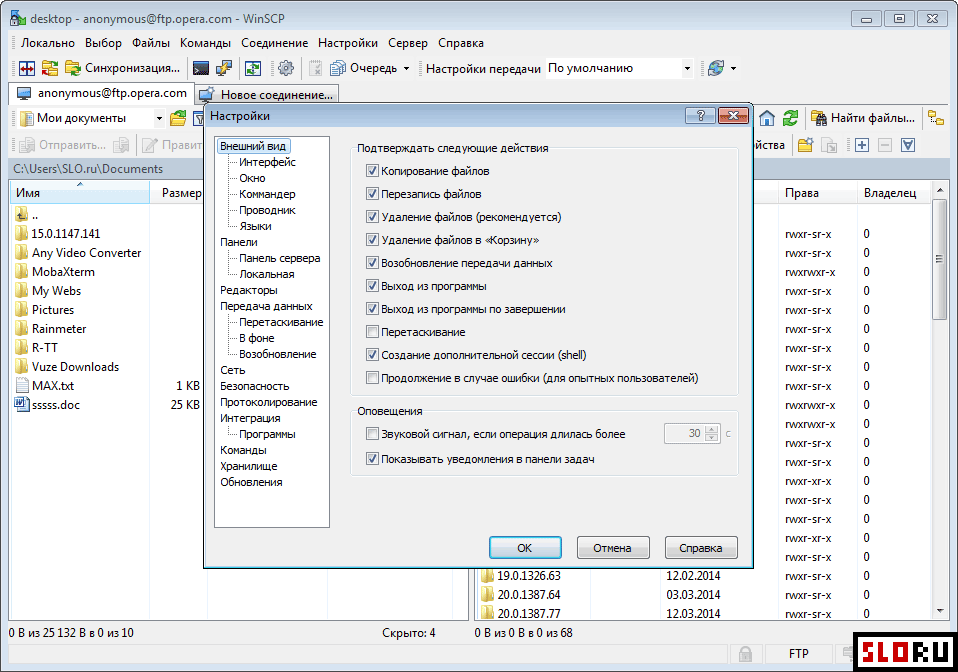Toggle the remote directory tree icon

click(x=936, y=118)
